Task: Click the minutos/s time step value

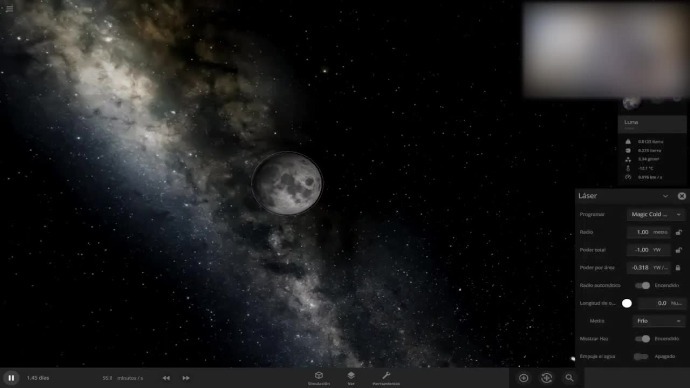Action: (123, 378)
